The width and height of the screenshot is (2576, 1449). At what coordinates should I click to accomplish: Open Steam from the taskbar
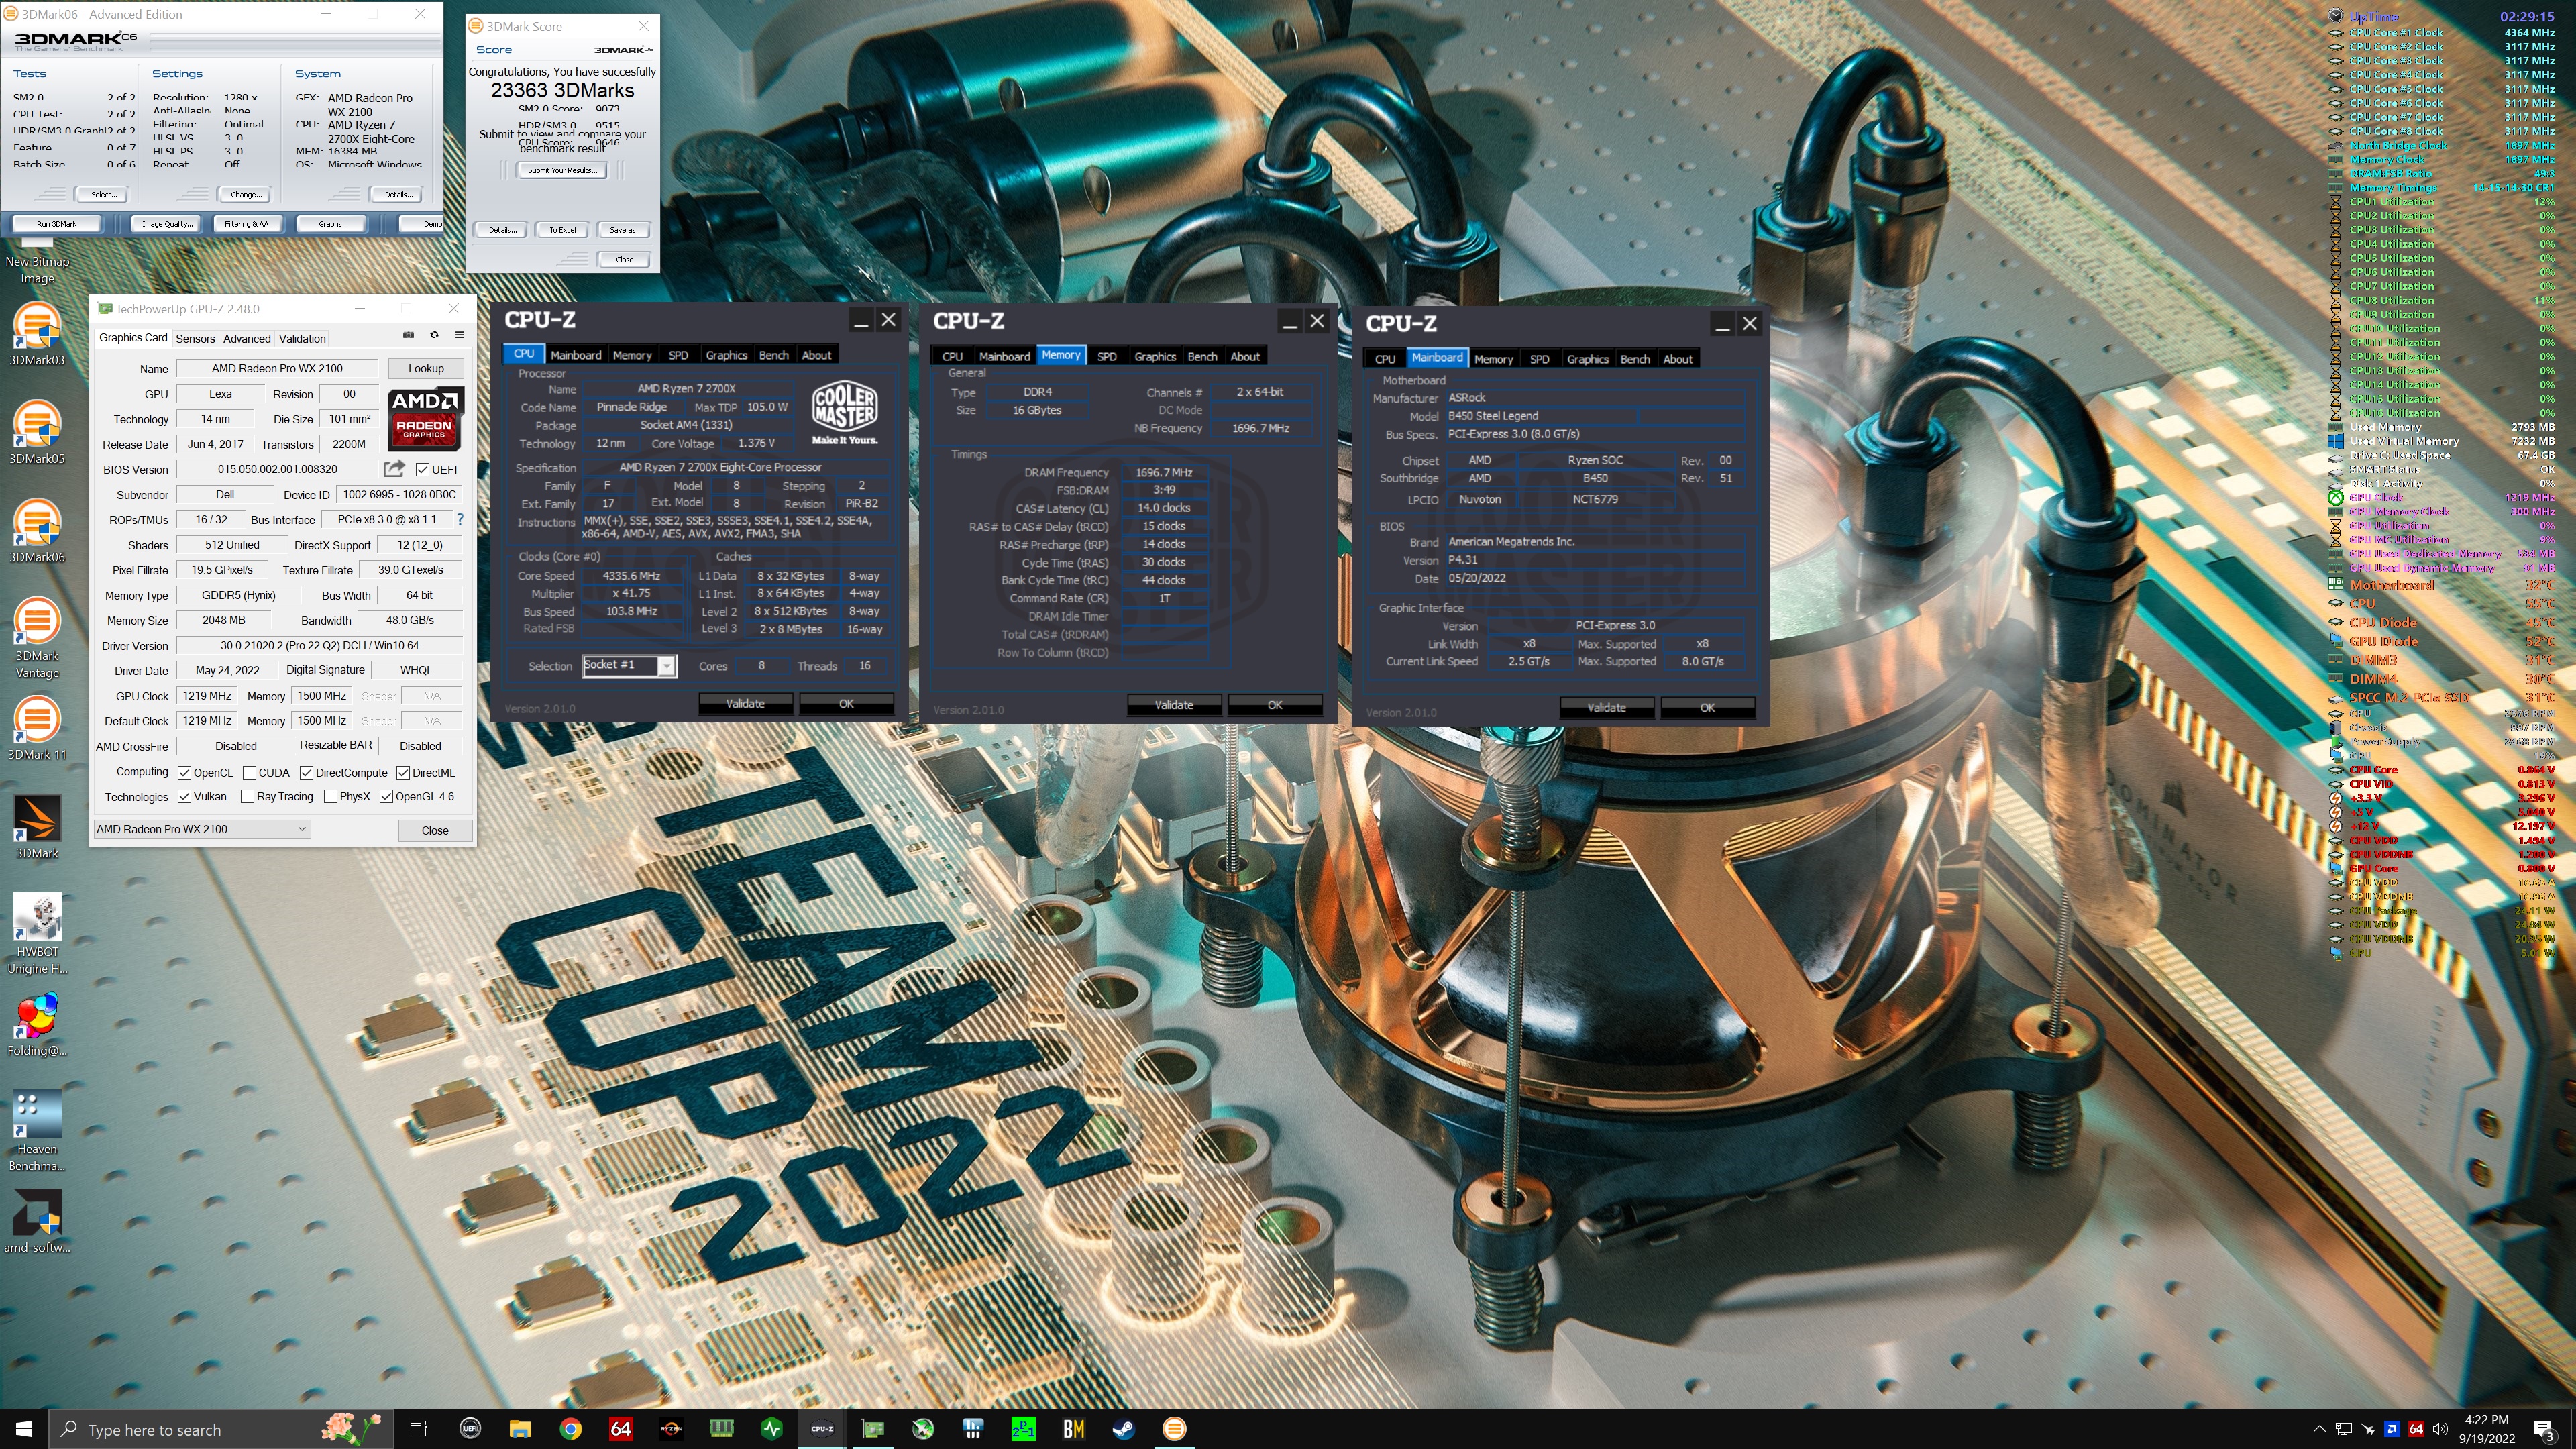tap(1124, 1429)
